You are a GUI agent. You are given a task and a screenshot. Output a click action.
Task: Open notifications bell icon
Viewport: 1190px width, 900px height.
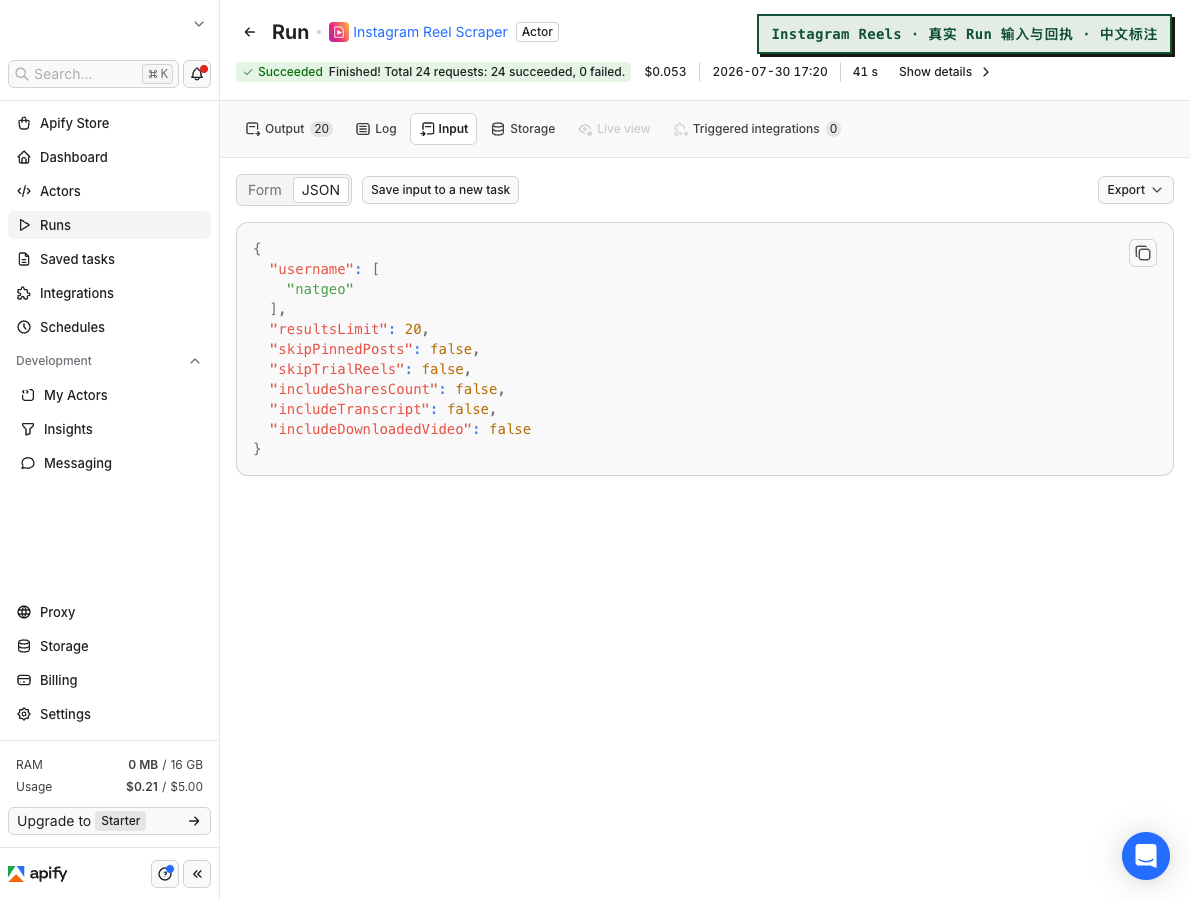[x=197, y=74]
